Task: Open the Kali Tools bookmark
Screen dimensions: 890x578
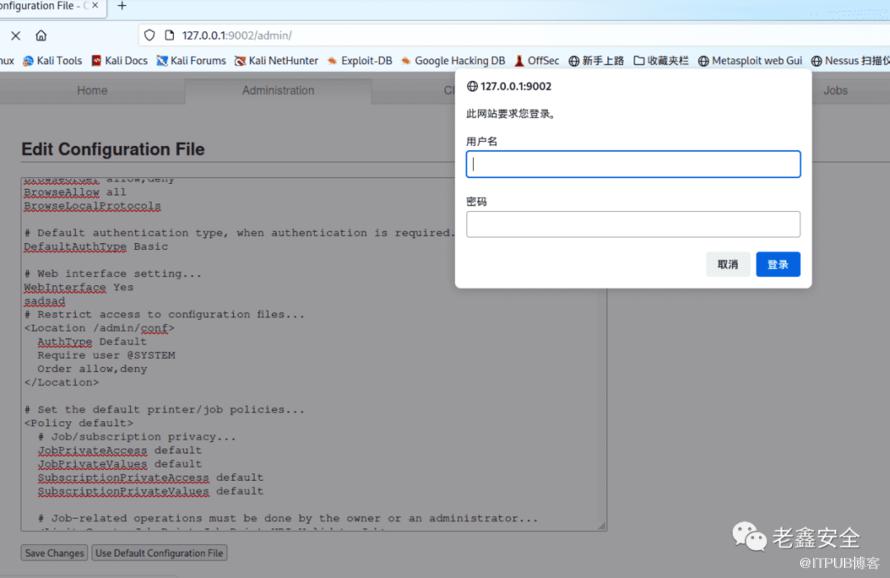Action: [x=52, y=60]
